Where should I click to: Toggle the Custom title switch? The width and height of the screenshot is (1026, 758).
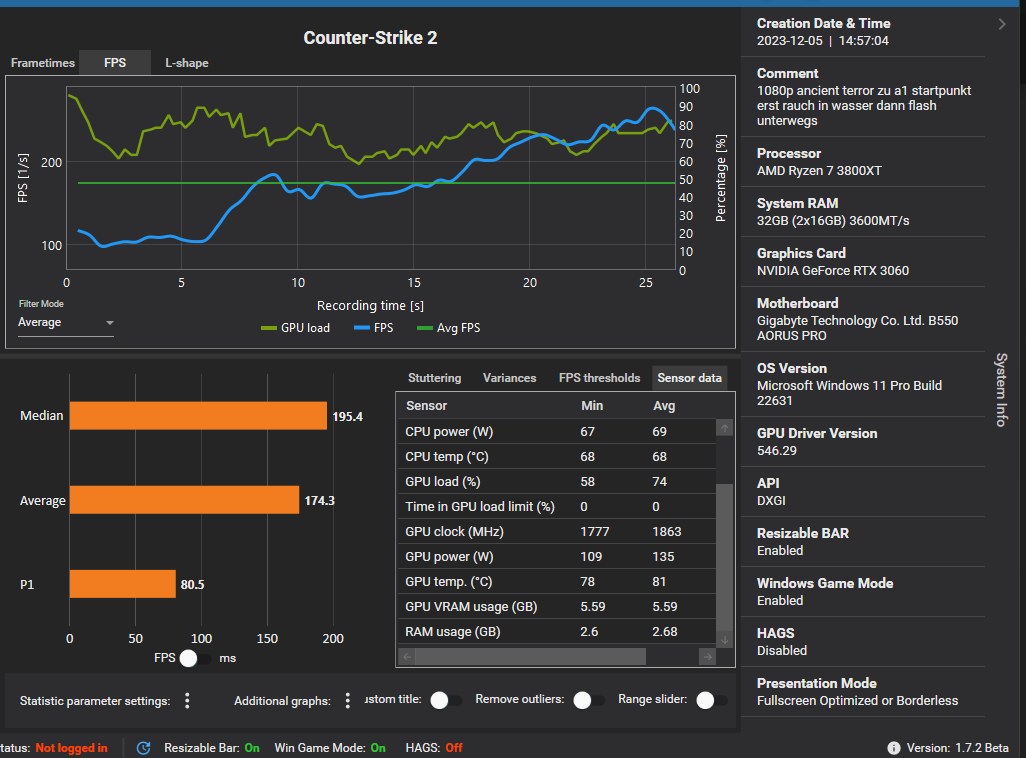pos(446,700)
